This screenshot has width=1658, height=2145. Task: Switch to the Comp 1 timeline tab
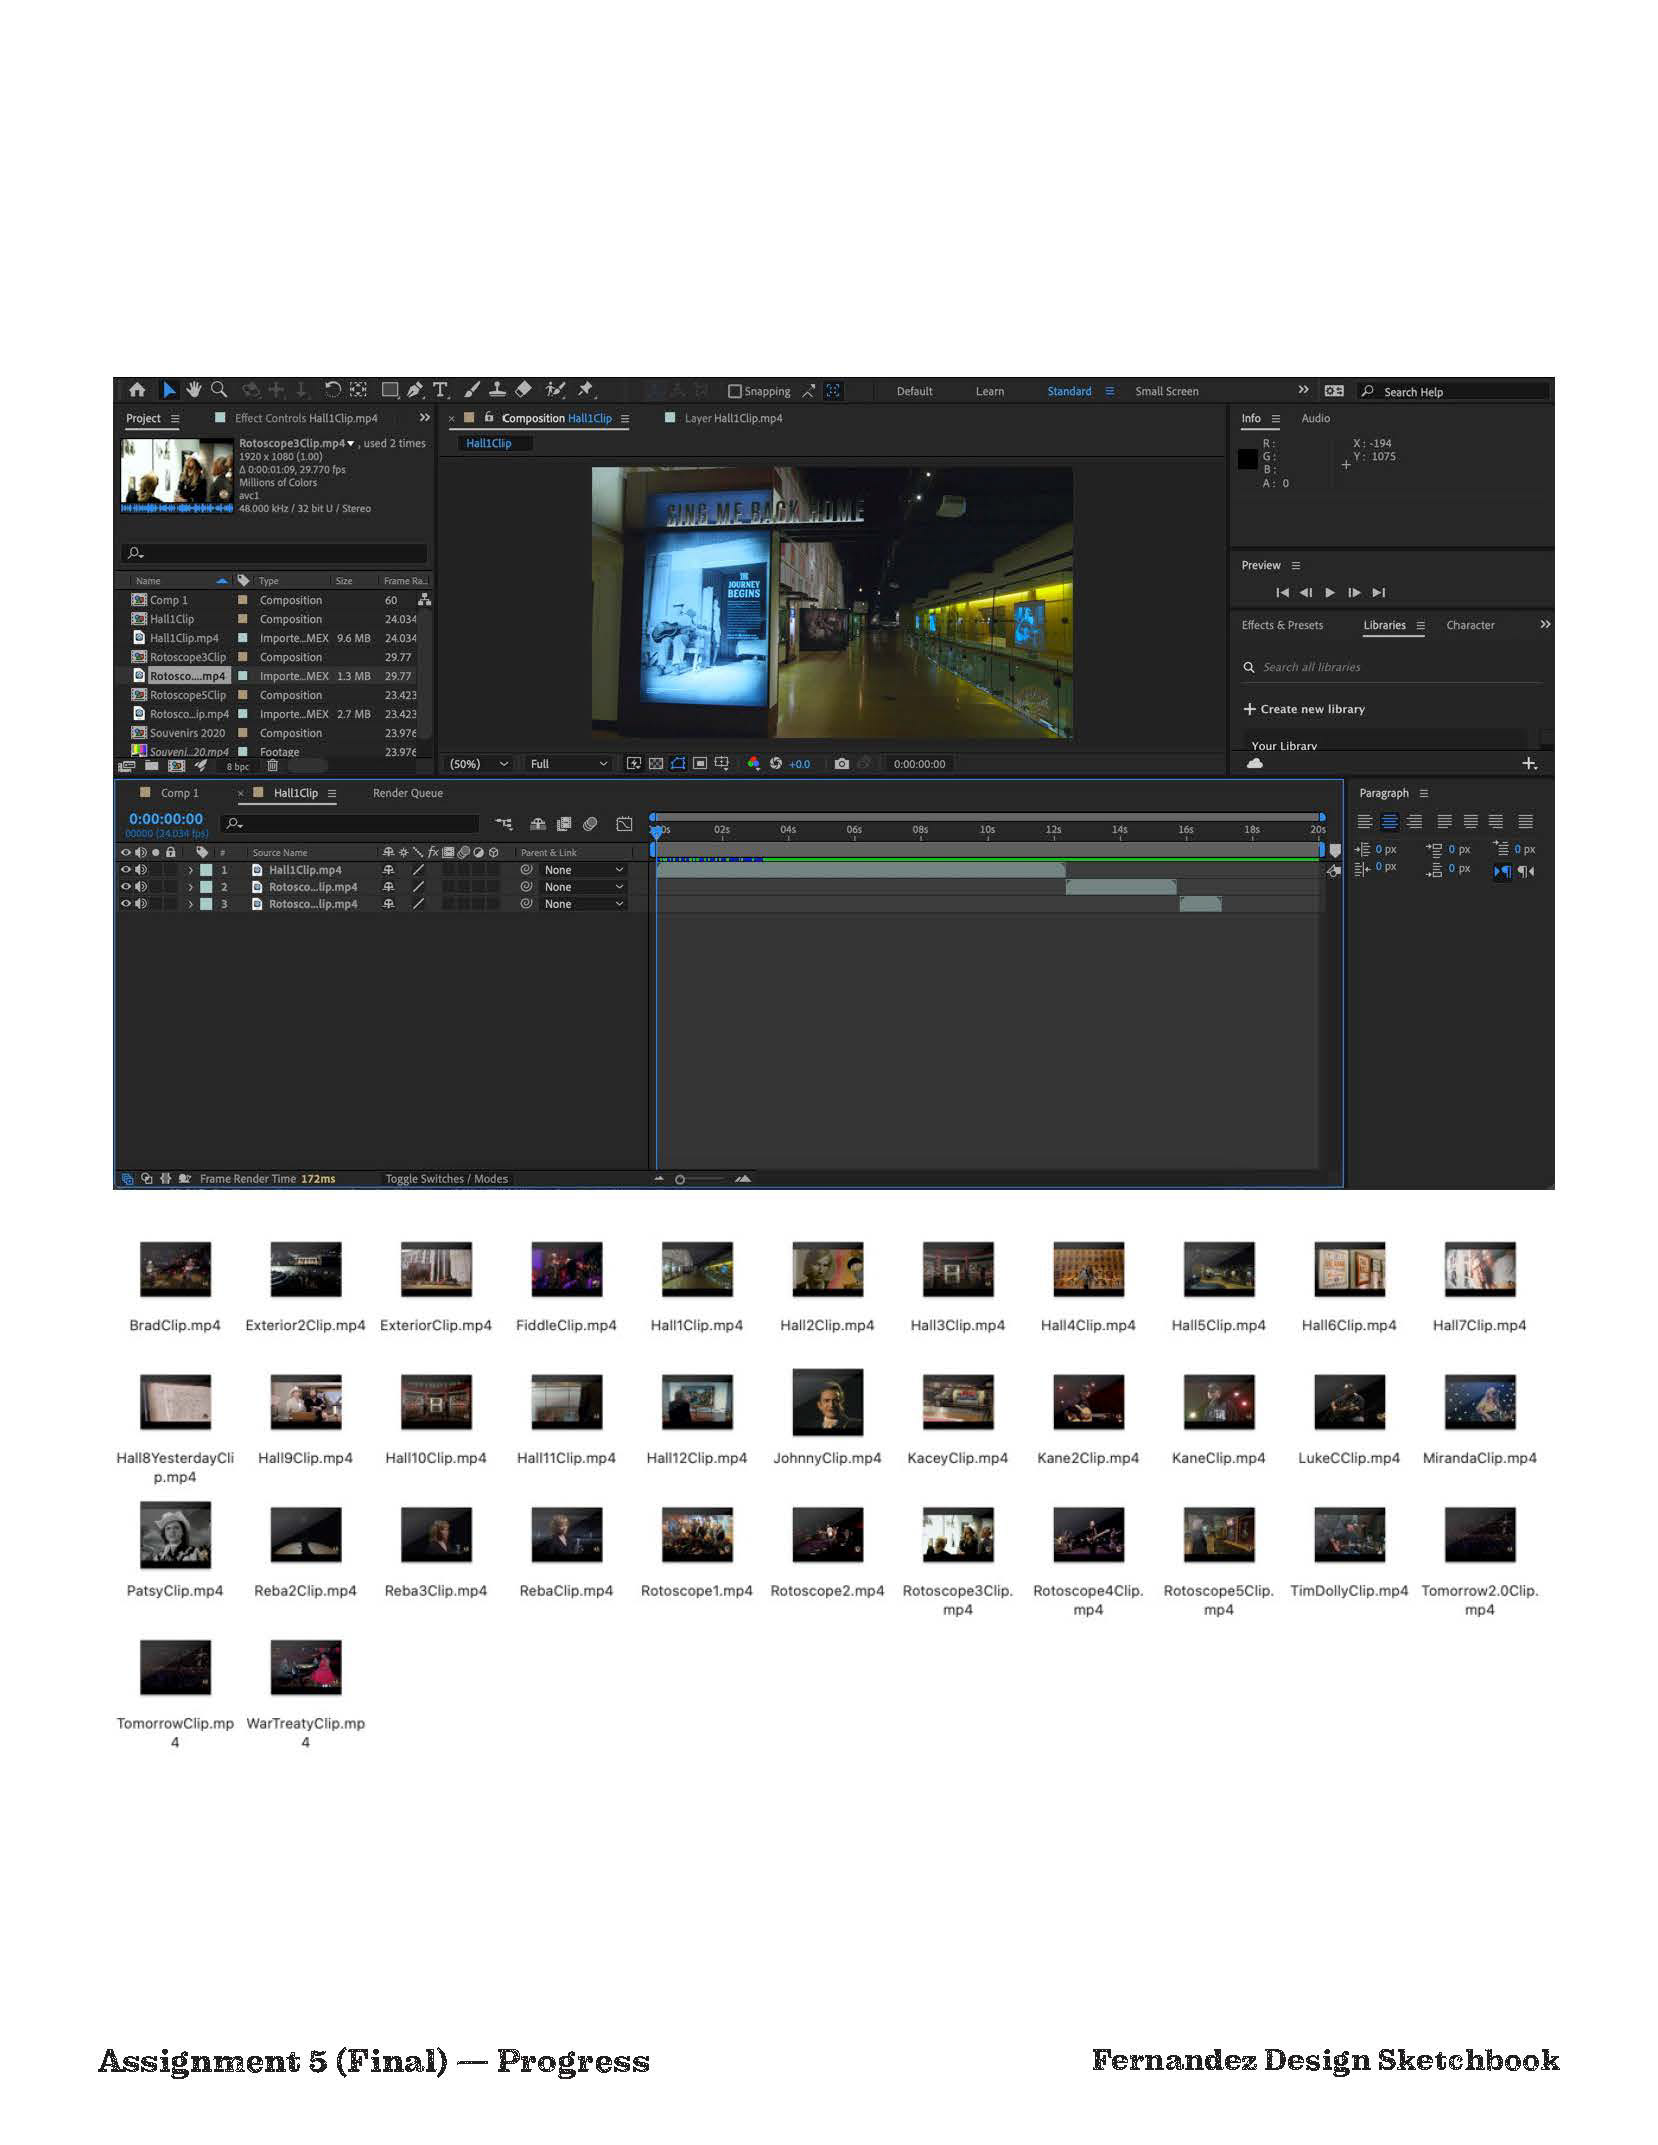pos(179,793)
